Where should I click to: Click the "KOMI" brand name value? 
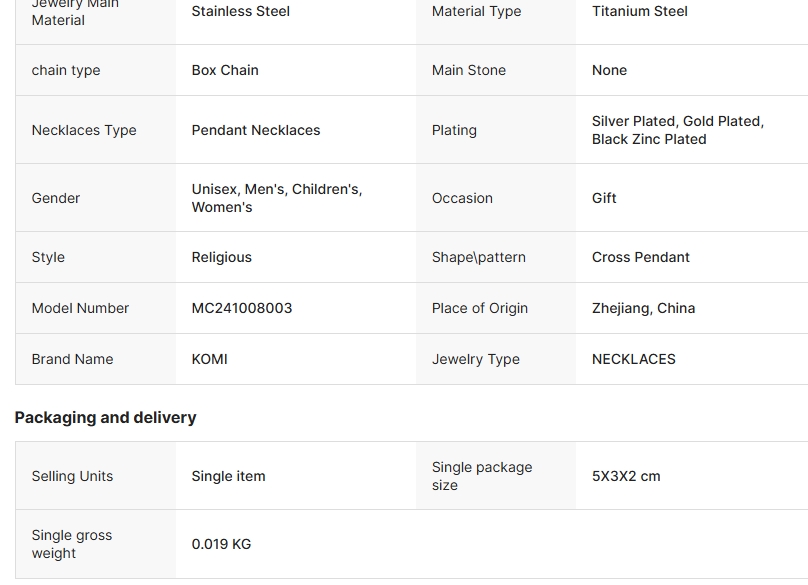[209, 359]
